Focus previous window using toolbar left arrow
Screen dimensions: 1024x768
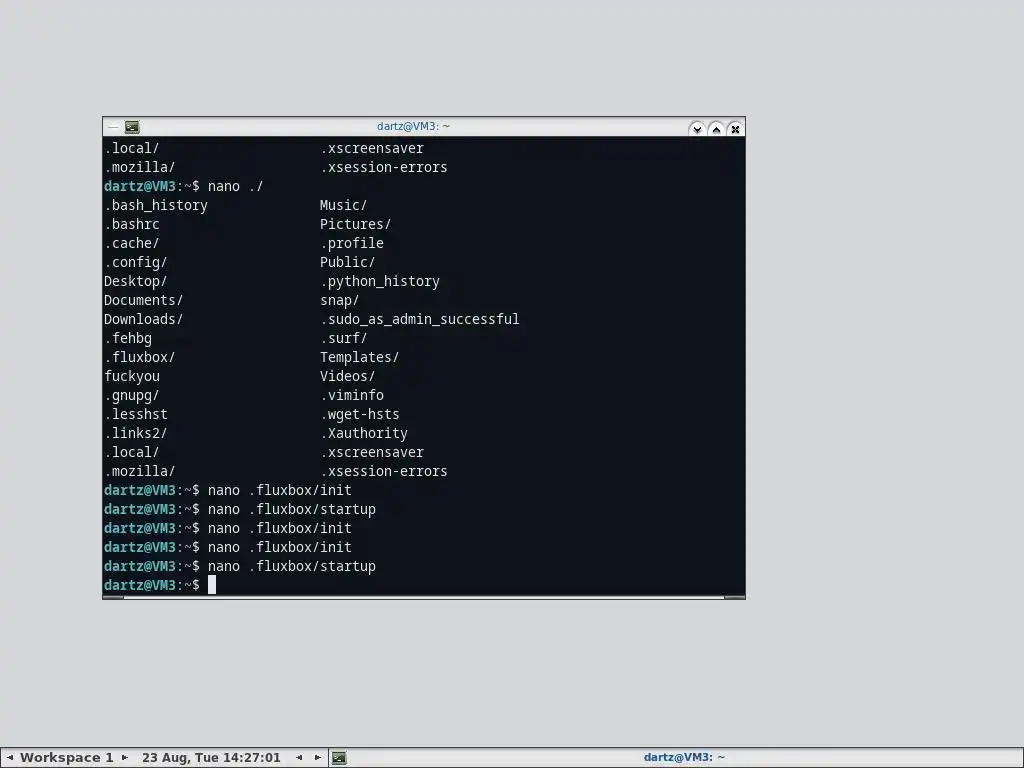click(x=299, y=758)
